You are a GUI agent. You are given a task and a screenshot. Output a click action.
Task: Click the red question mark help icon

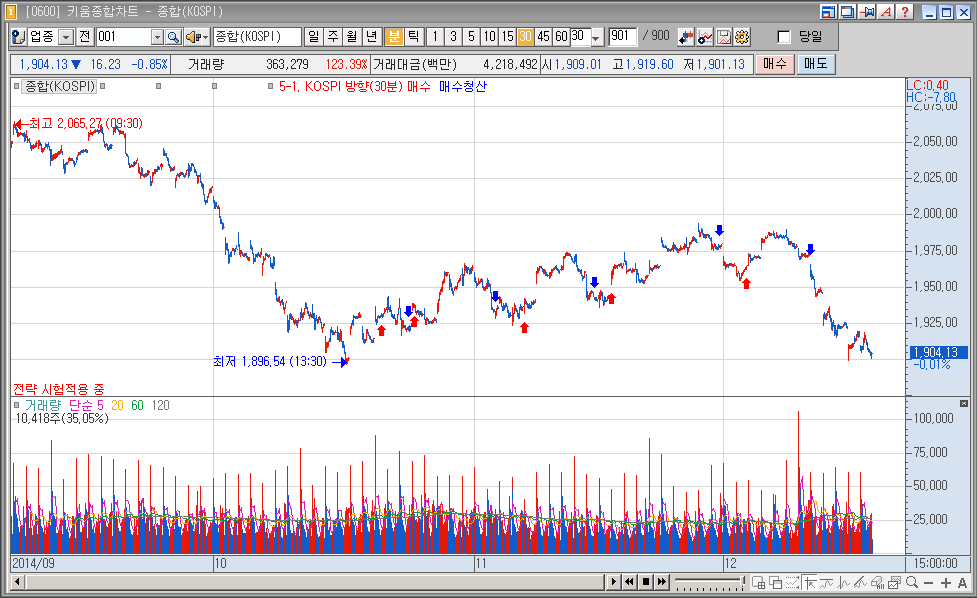click(905, 12)
